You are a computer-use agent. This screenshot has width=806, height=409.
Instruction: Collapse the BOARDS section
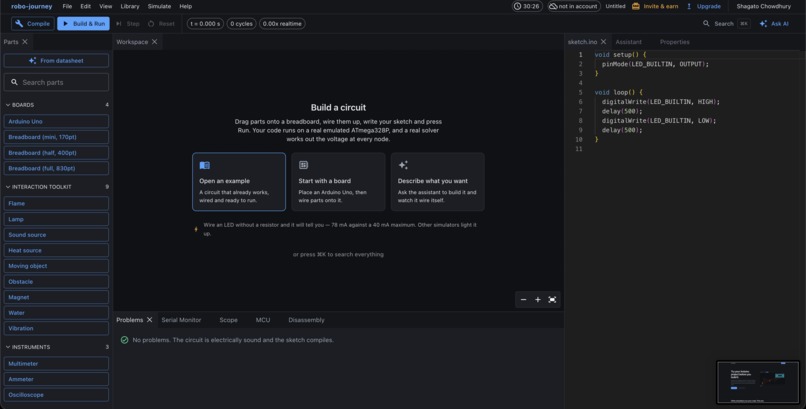pos(57,105)
